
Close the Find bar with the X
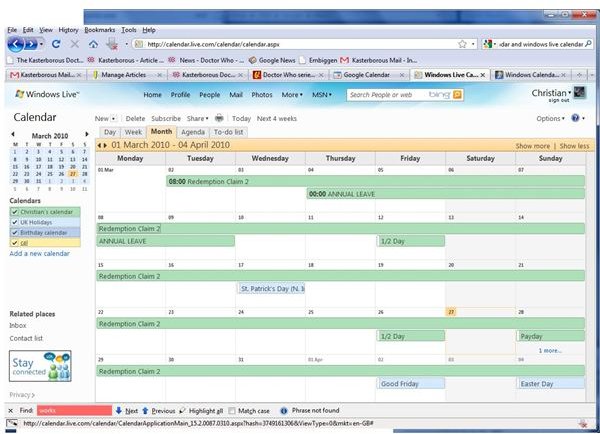(11, 411)
